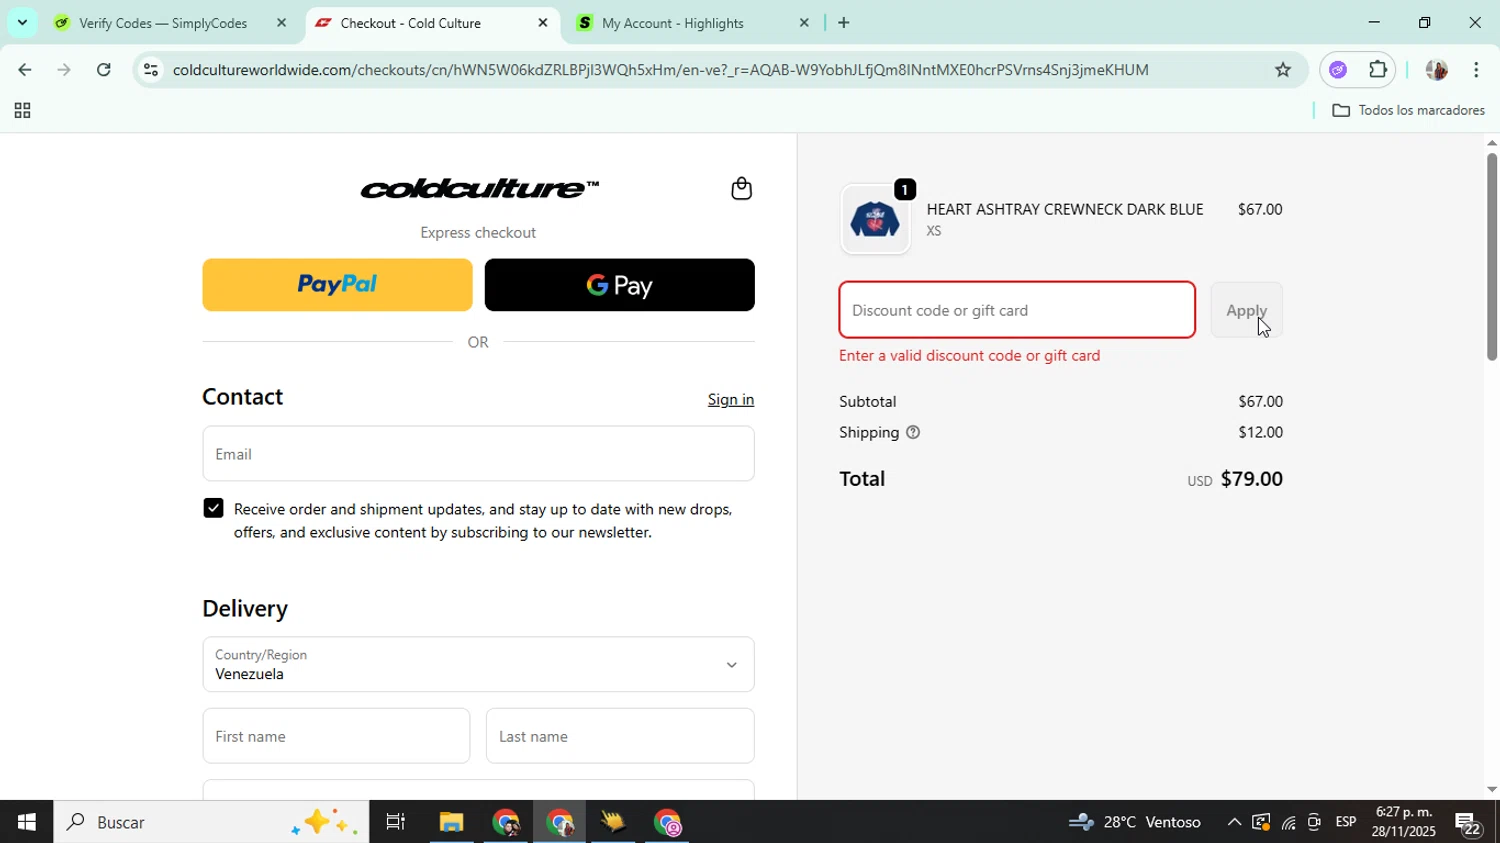Click the Apply discount button
This screenshot has width=1500, height=843.
pos(1246,310)
